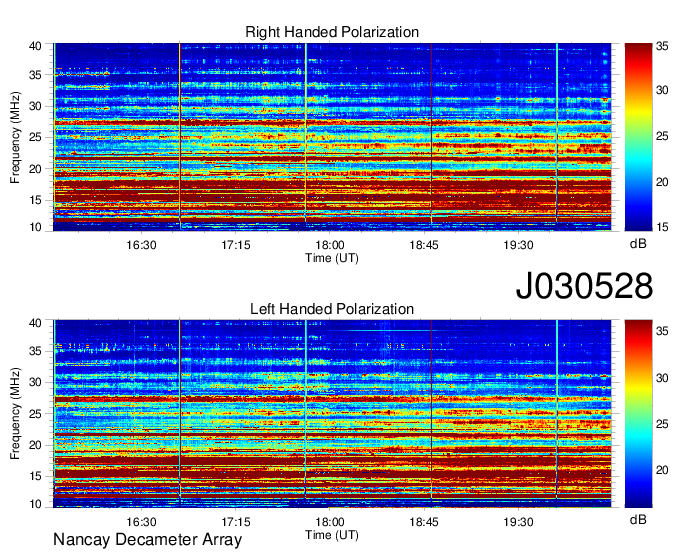Screen dimensions: 680x552
Task: Click the 18:00 time tick of Right Handed plot
Action: pos(330,245)
